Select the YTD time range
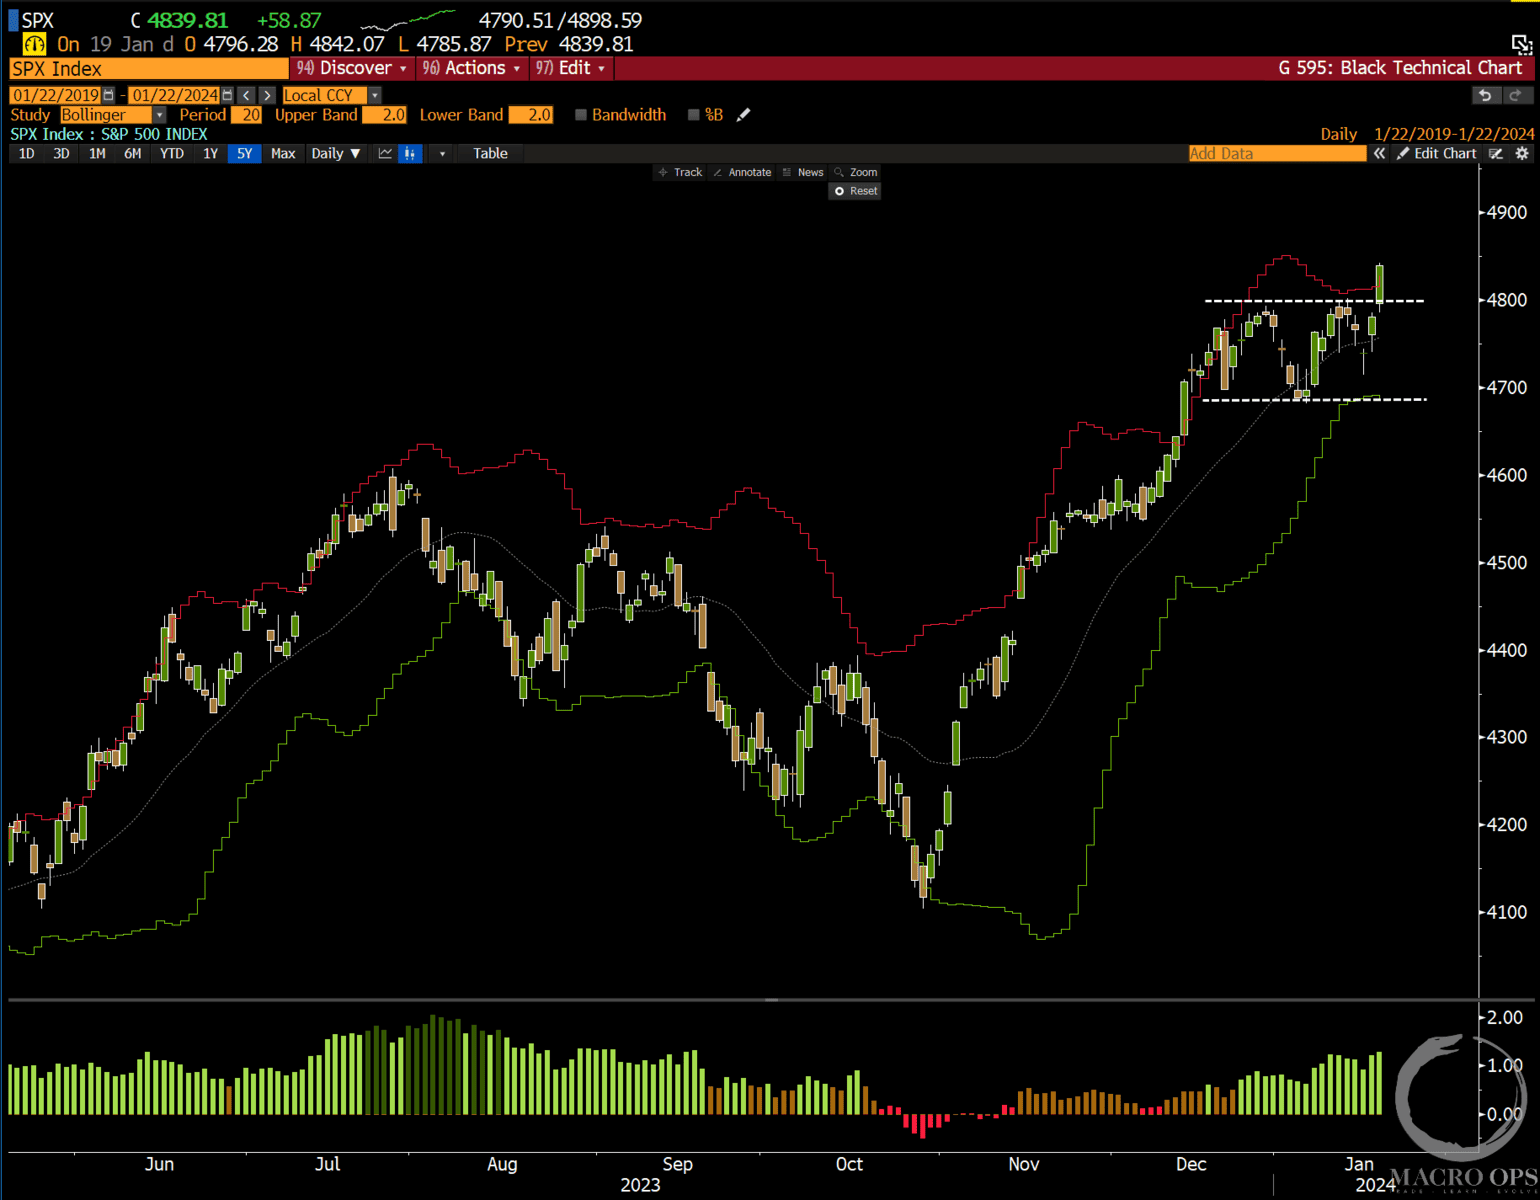This screenshot has width=1540, height=1200. pyautogui.click(x=172, y=153)
